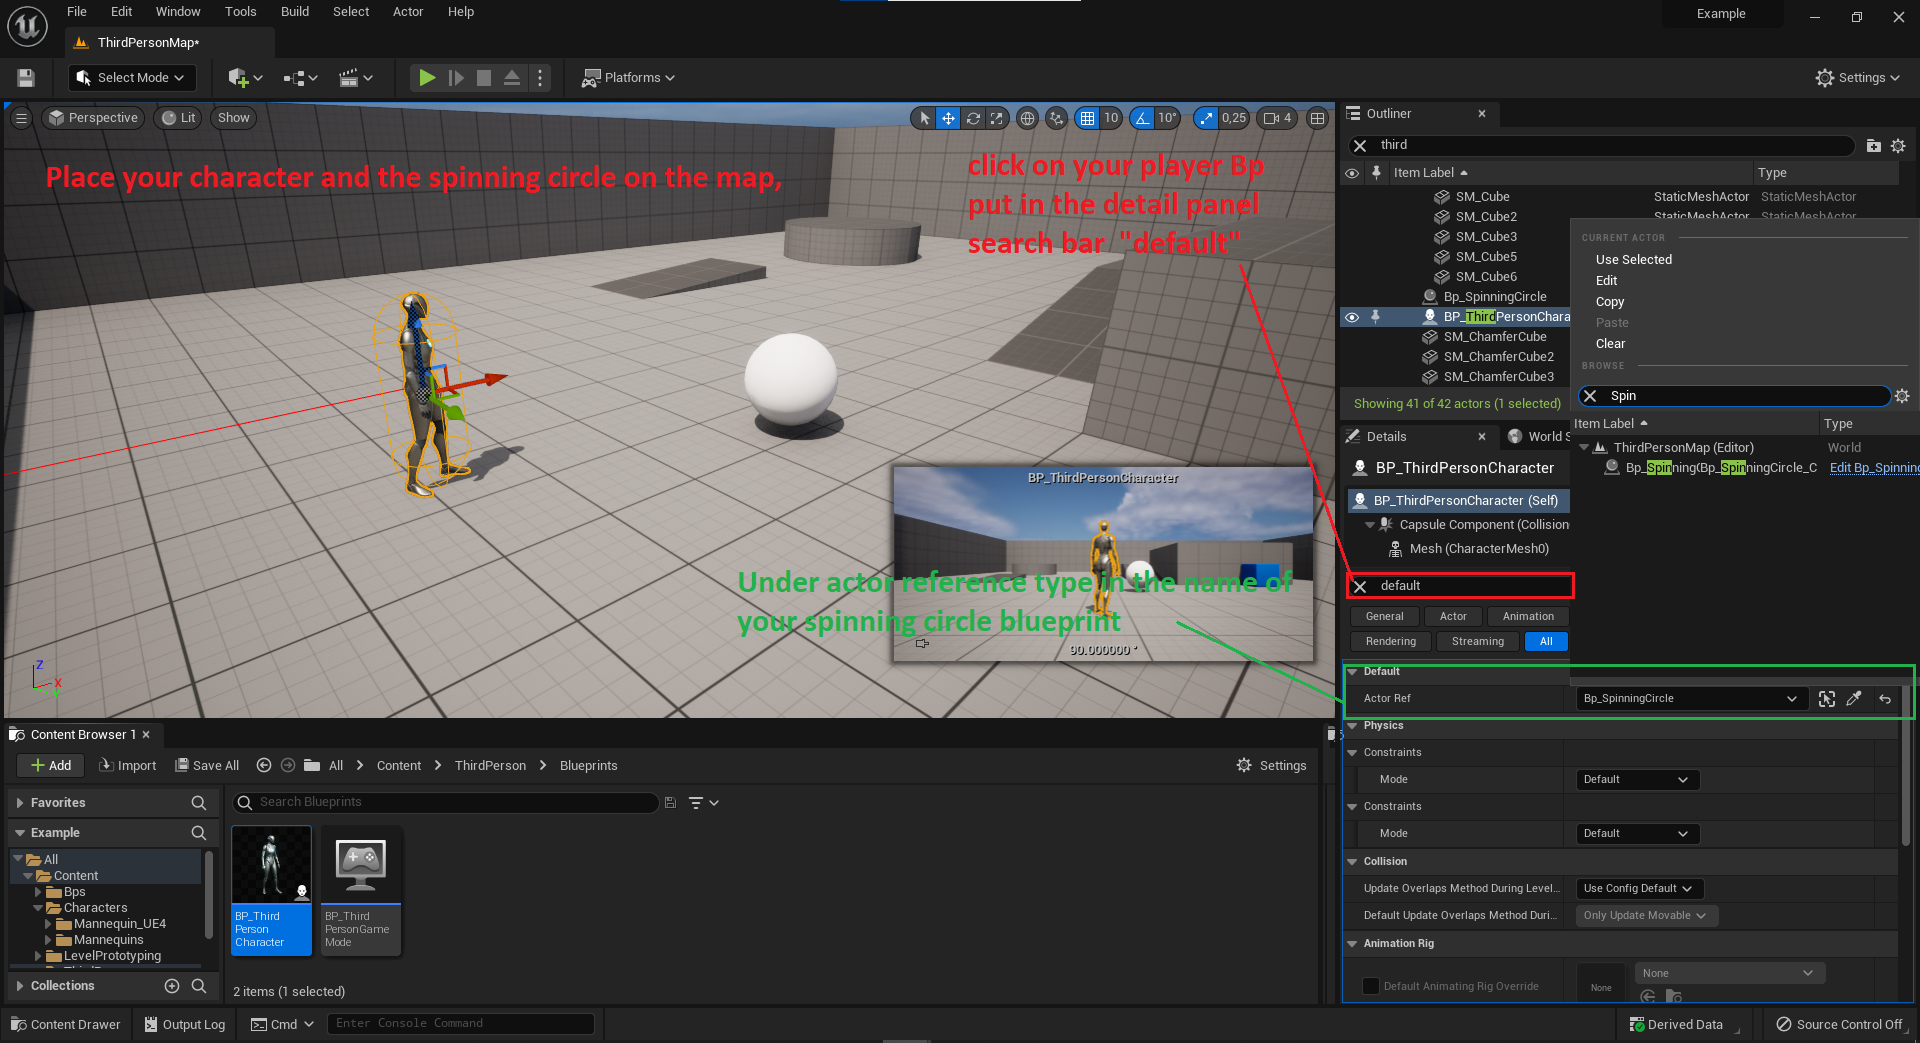Click the advance single frame button
1920x1043 pixels.
point(456,78)
